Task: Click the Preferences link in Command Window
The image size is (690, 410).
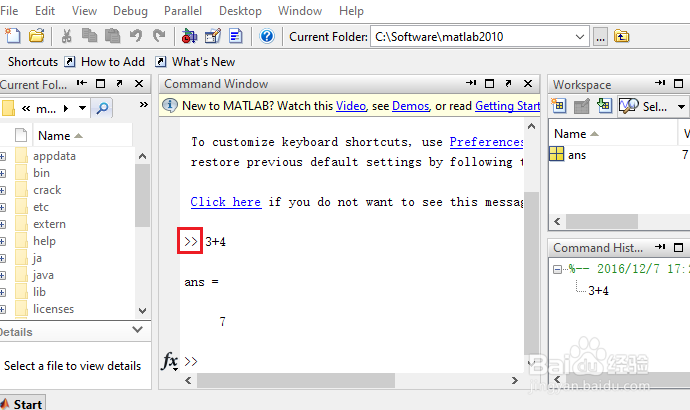Action: [486, 142]
